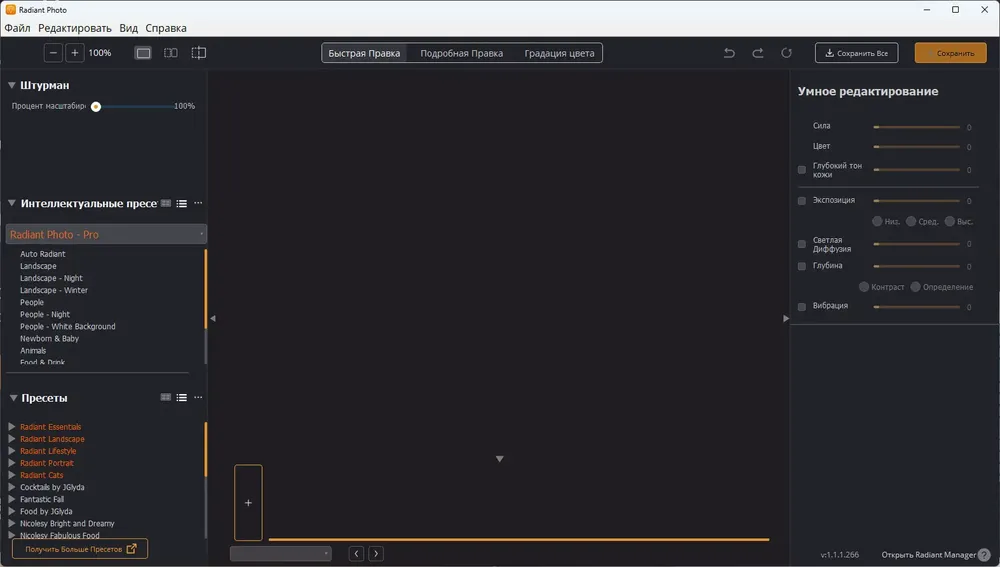The height and width of the screenshot is (567, 1000).
Task: Switch Пресеты panel to list view
Action: pos(182,398)
